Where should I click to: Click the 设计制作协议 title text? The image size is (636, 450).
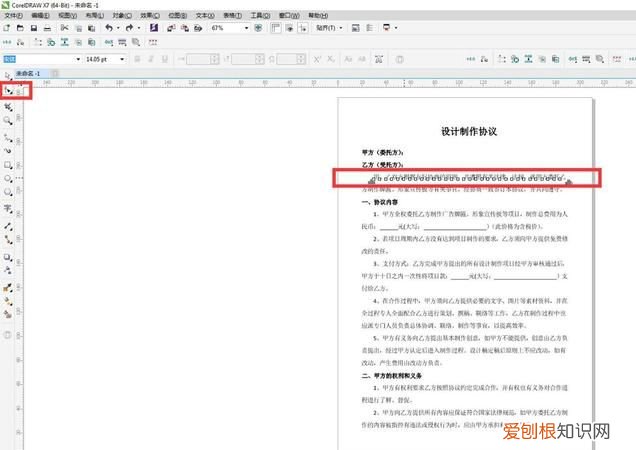(x=469, y=131)
